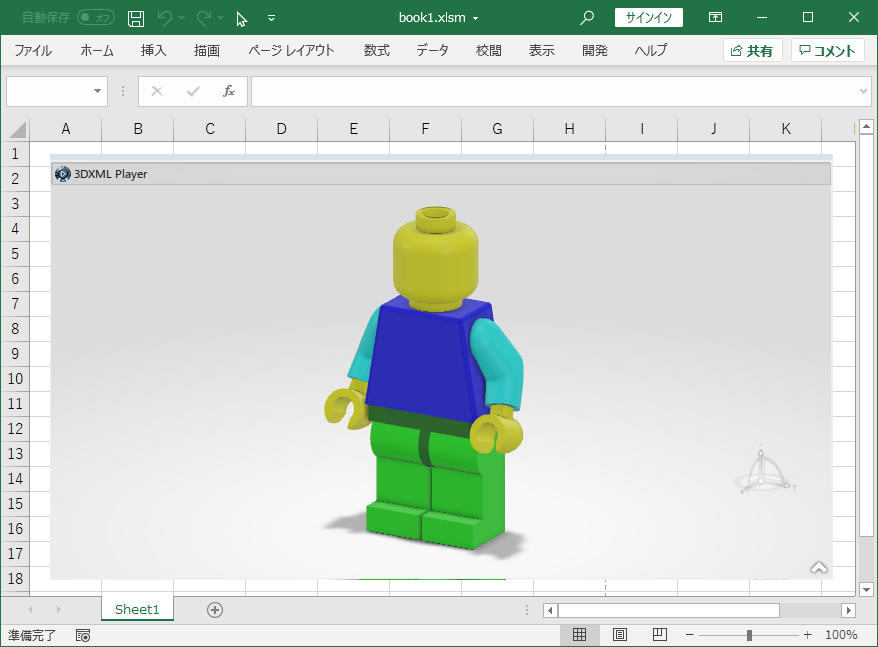Image resolution: width=878 pixels, height=647 pixels.
Task: Click the サインイン button
Action: point(648,17)
